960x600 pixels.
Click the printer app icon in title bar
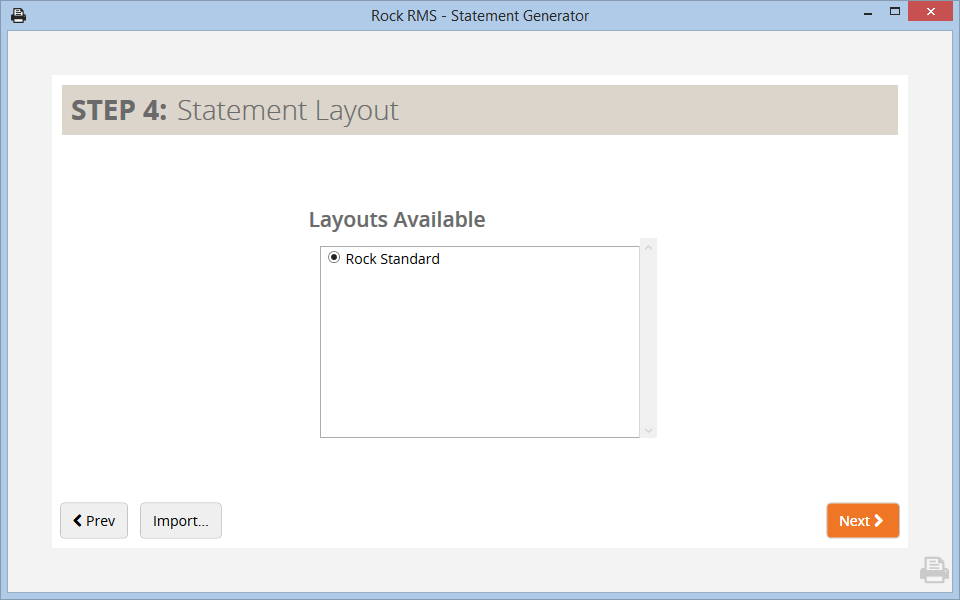(18, 16)
